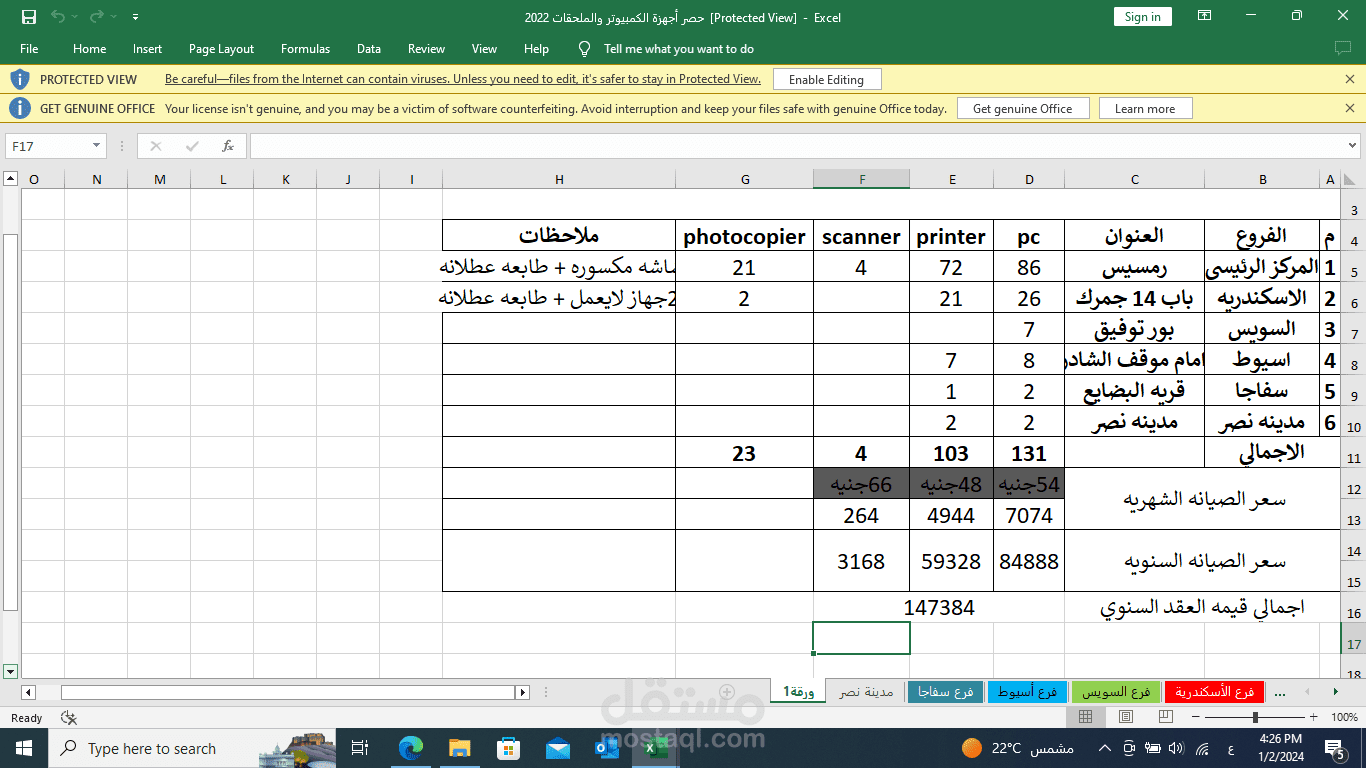Click the Redo arrow icon
The height and width of the screenshot is (768, 1366).
96,17
